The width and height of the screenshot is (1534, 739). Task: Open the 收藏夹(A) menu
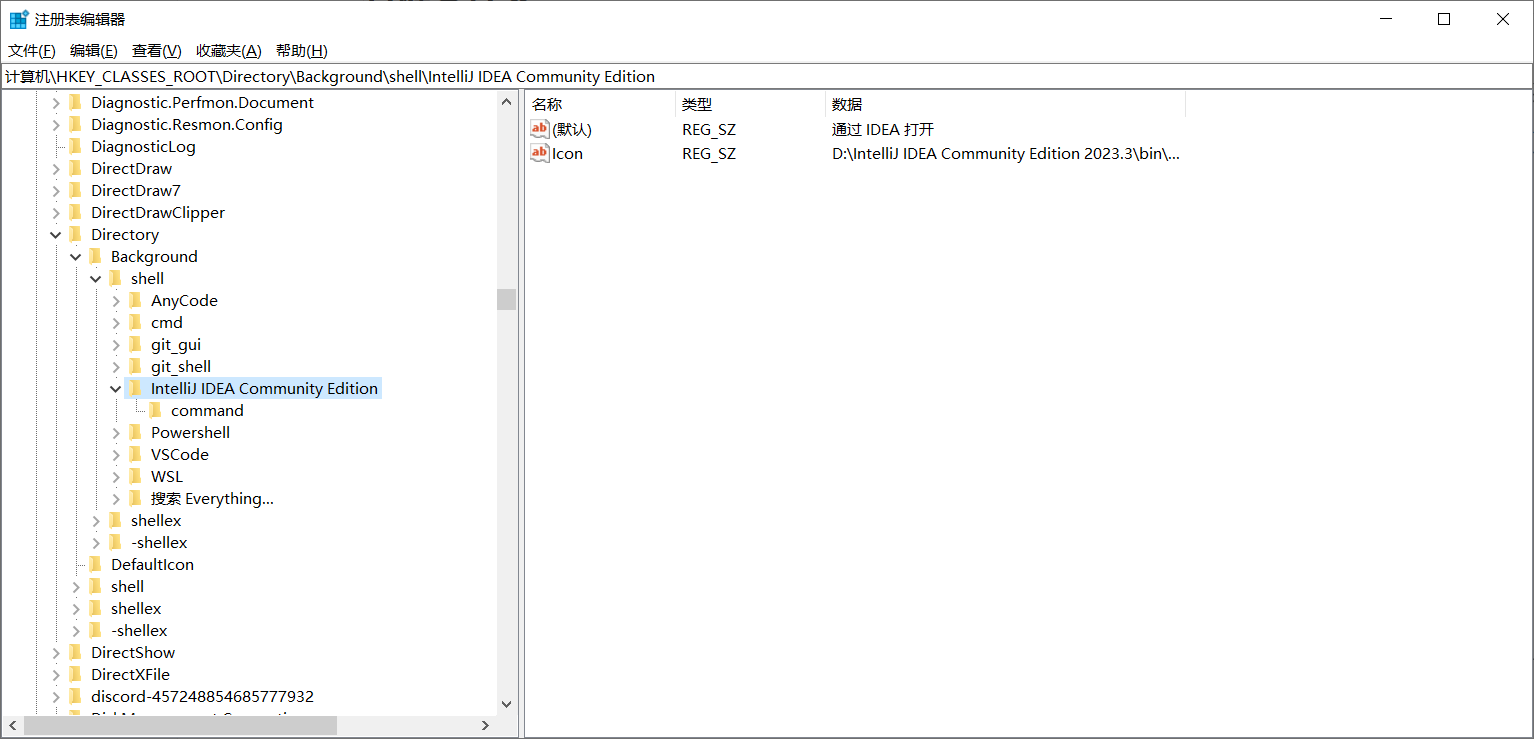tap(228, 51)
